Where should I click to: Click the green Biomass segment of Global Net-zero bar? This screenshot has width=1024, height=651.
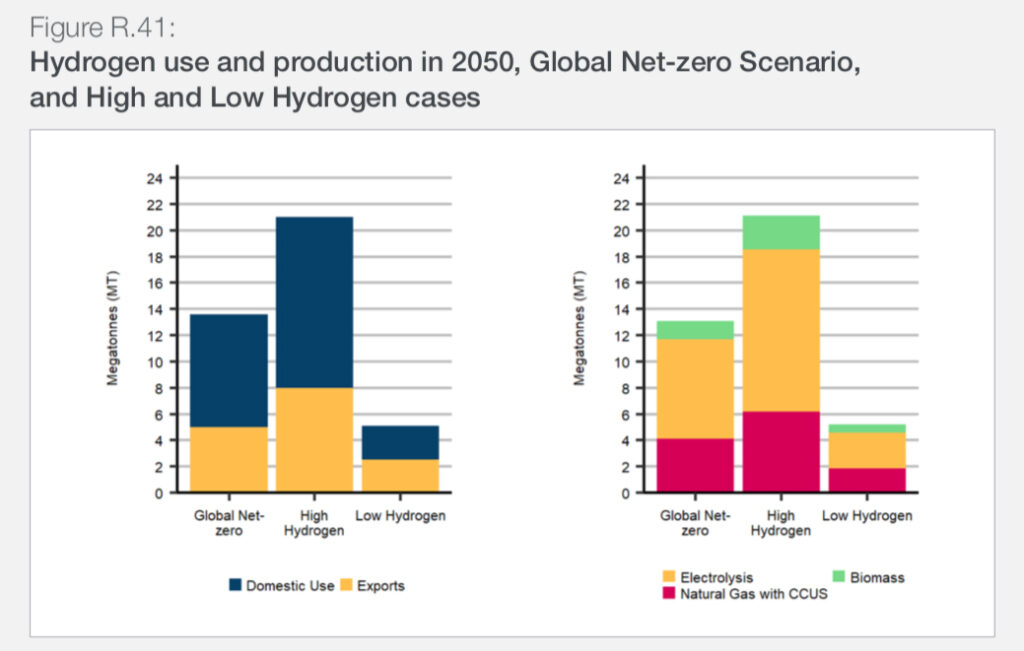[693, 328]
